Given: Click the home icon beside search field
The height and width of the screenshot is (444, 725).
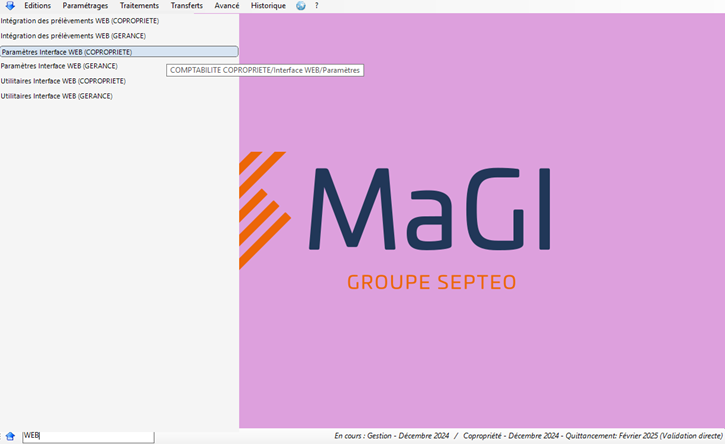Looking at the screenshot, I should click(x=10, y=436).
